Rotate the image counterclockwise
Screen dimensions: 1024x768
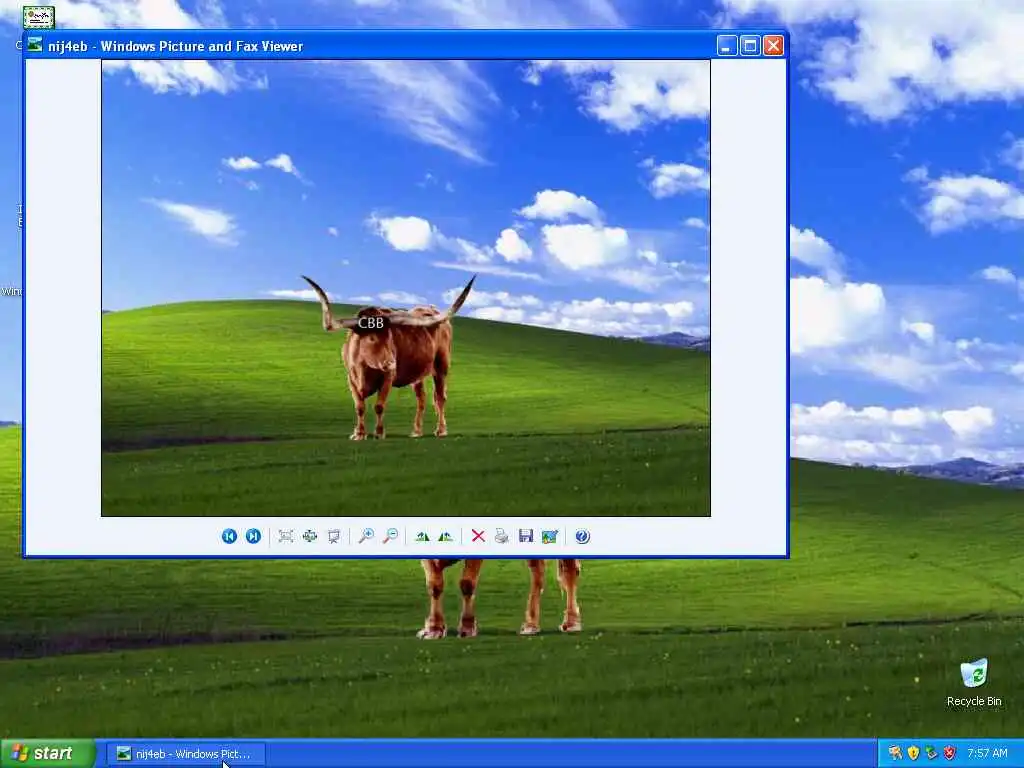(446, 536)
